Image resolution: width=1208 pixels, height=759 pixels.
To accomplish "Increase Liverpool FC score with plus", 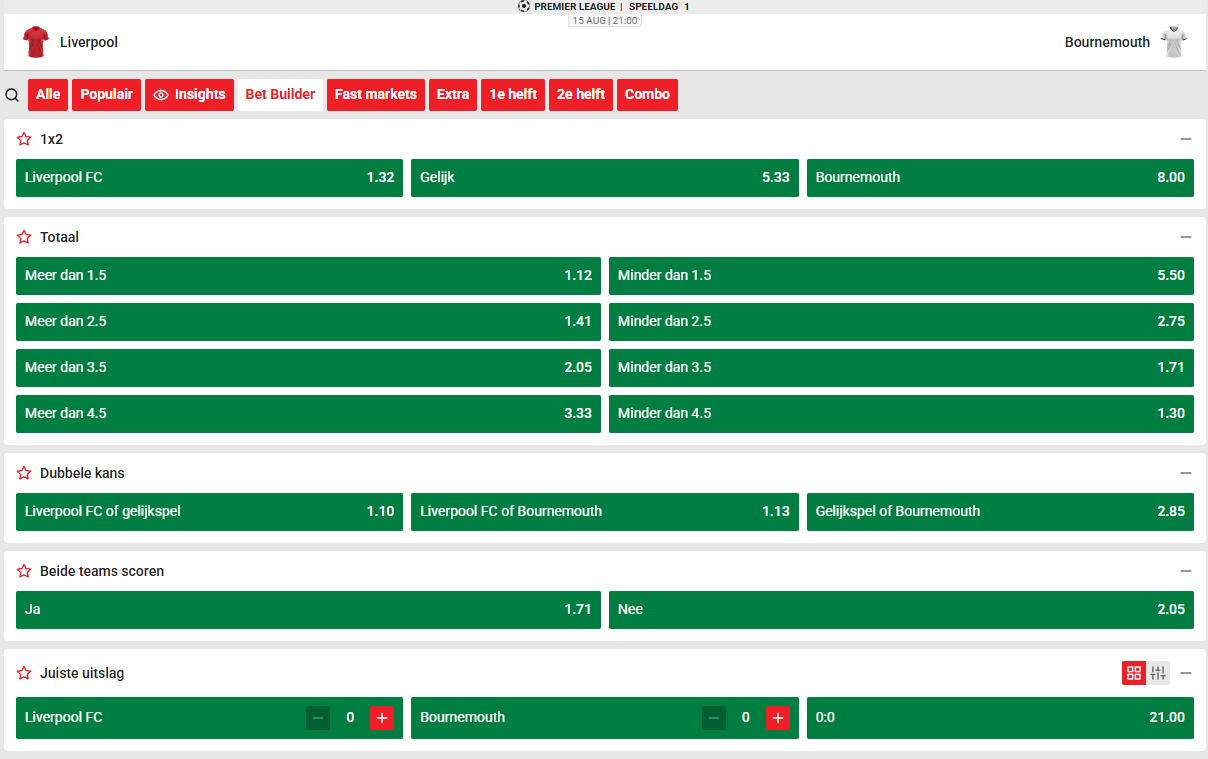I will [x=381, y=717].
